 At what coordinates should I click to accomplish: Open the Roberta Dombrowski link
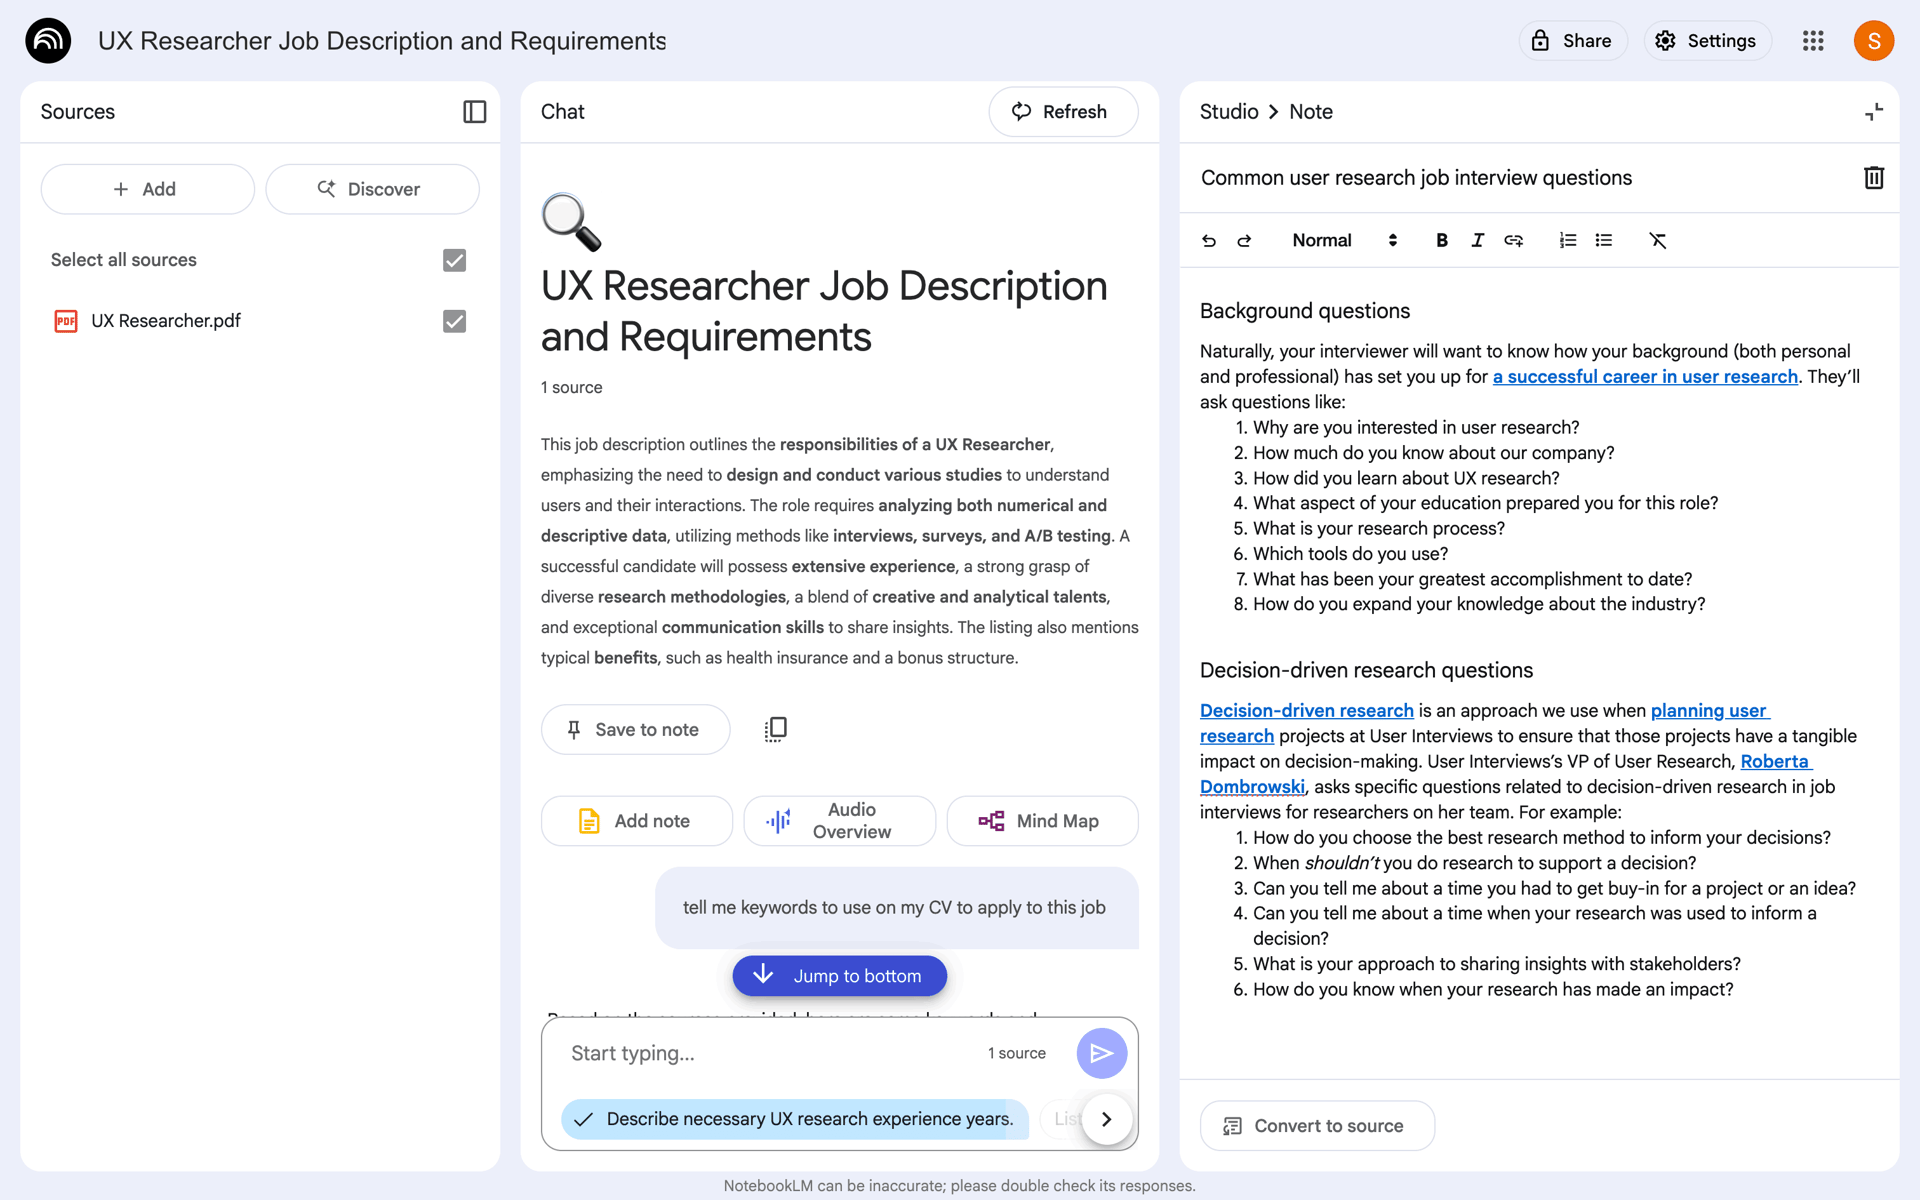[x=1775, y=762]
